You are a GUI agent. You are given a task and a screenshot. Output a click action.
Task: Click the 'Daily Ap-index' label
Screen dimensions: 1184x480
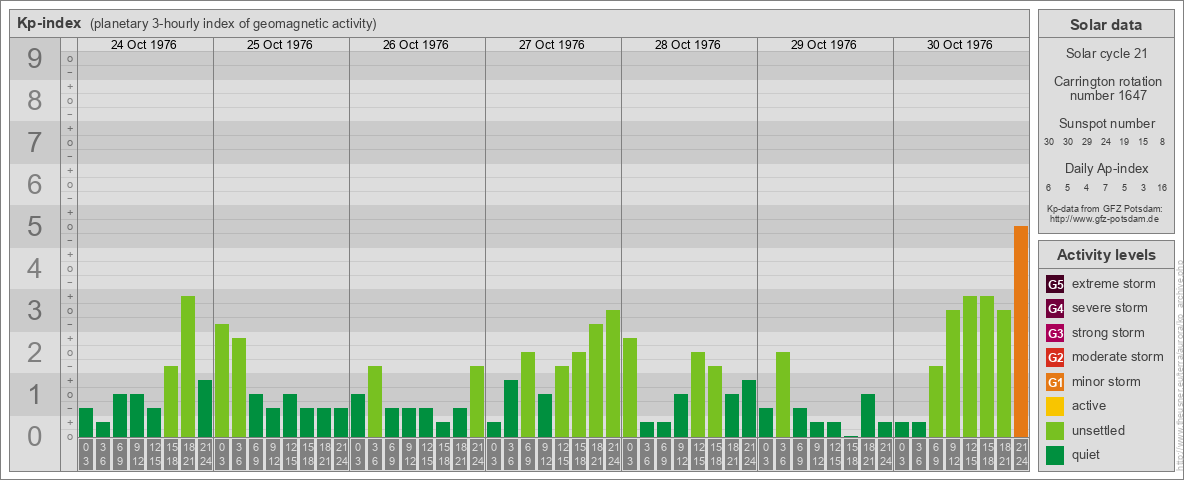click(x=1106, y=168)
